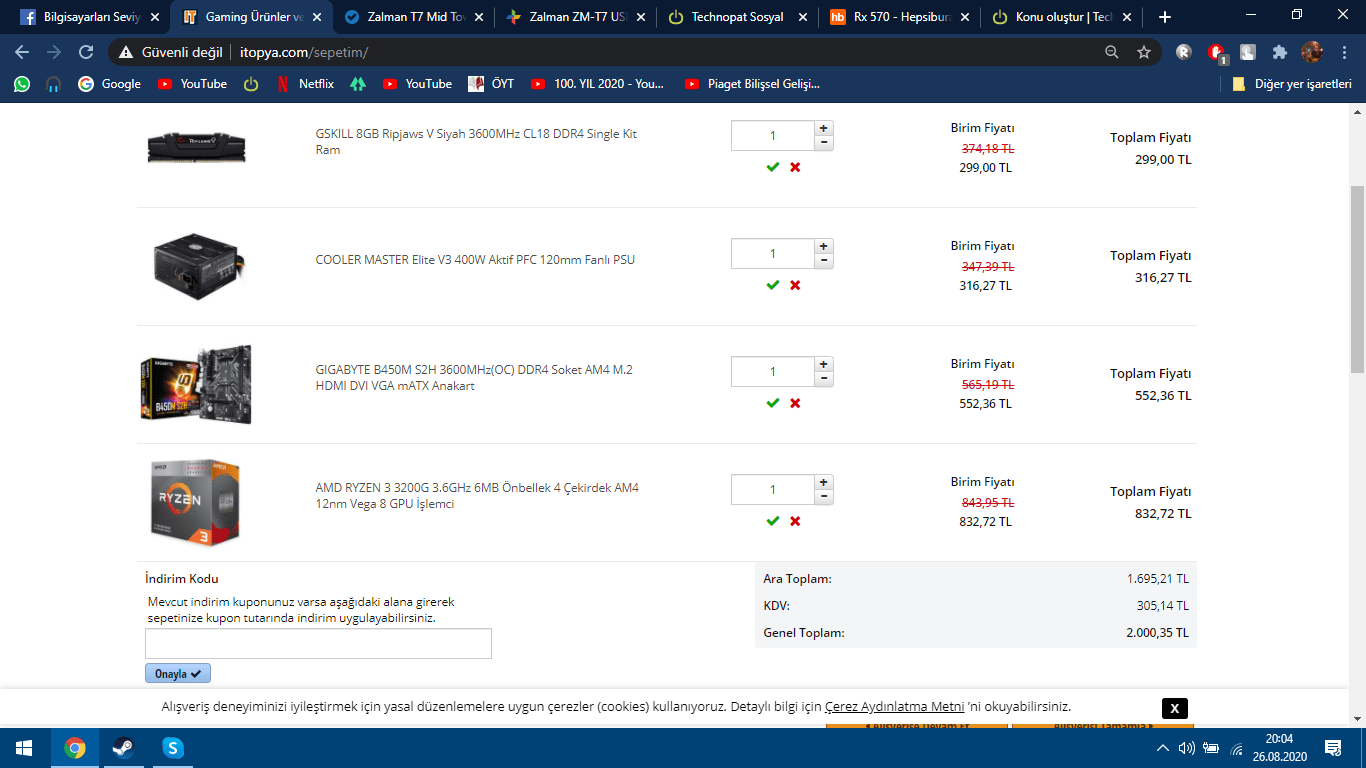Go back to previous page
This screenshot has width=1366, height=768.
[x=22, y=52]
